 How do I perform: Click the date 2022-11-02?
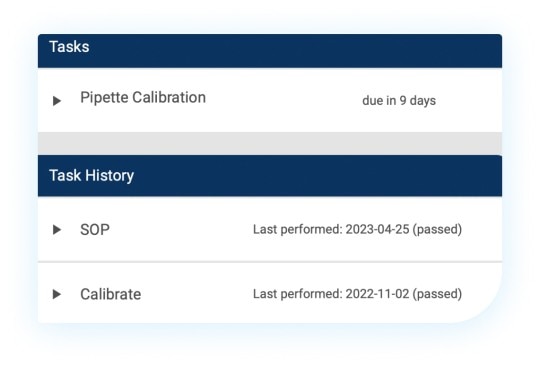[377, 294]
